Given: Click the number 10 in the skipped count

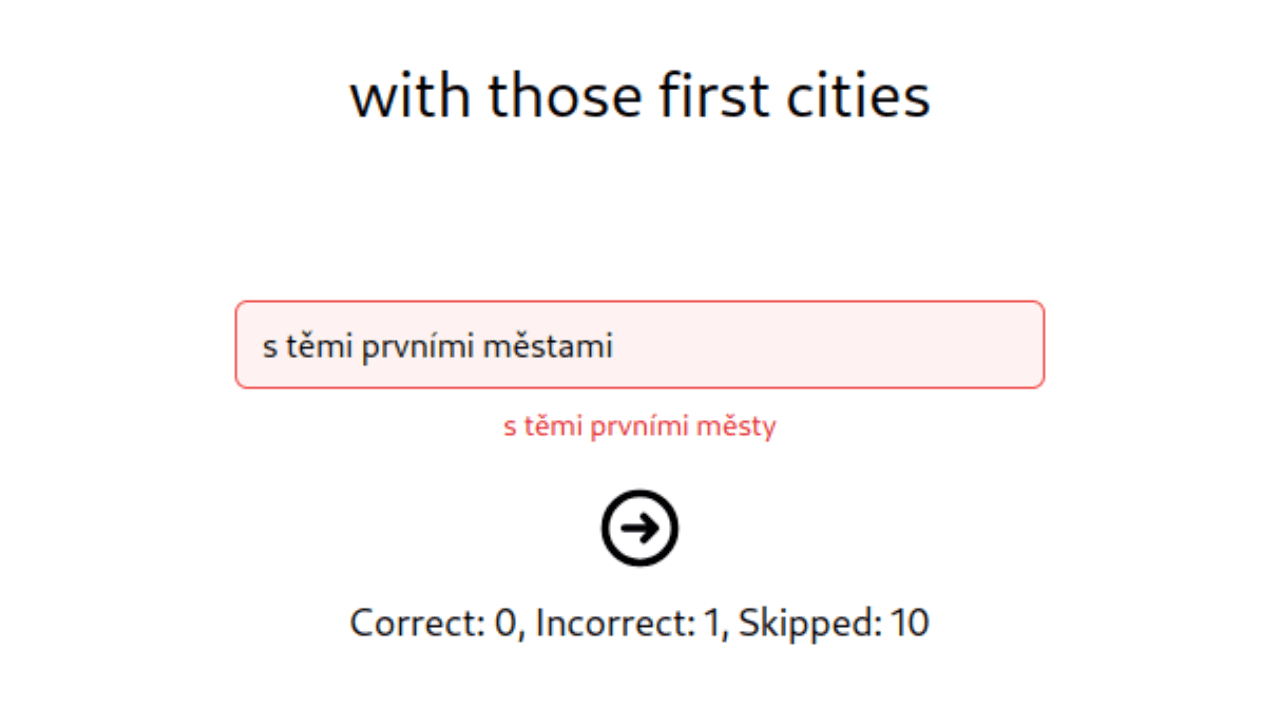Looking at the screenshot, I should pos(909,623).
